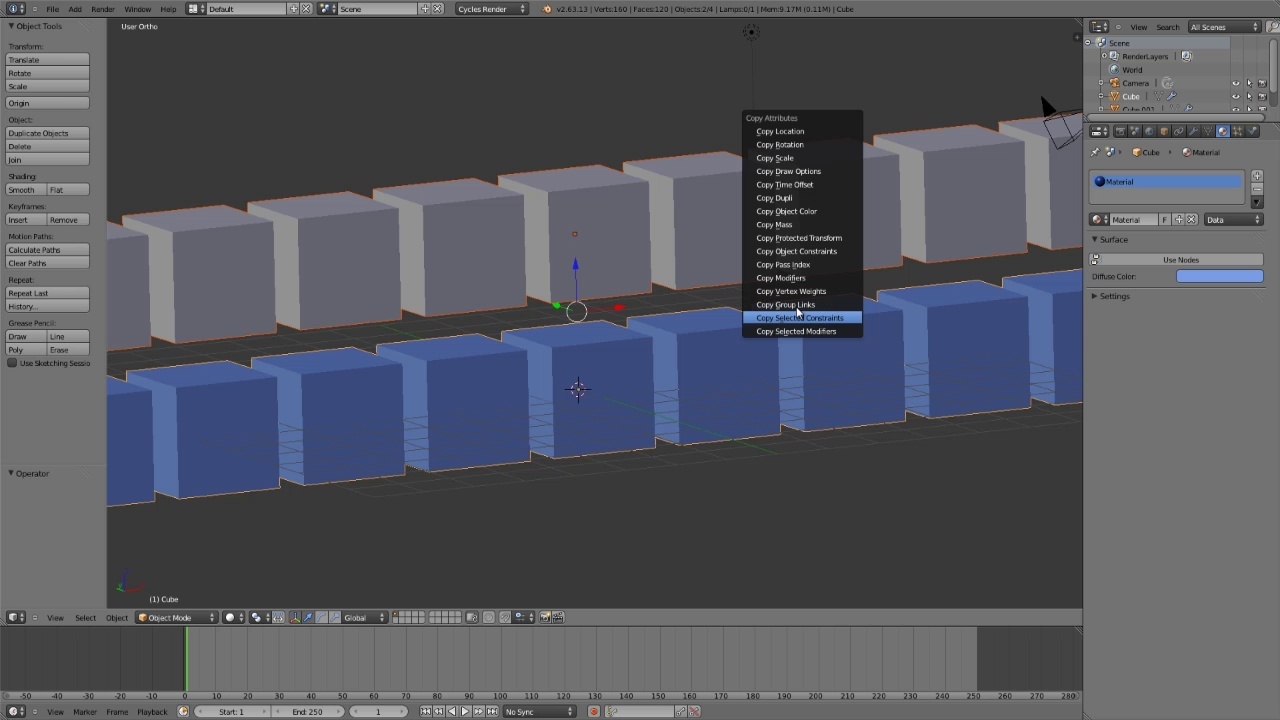Open the Physics properties tab icon

click(x=1253, y=131)
